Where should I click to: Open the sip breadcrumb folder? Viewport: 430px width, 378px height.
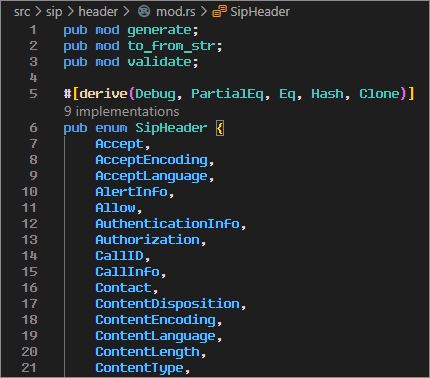(54, 12)
